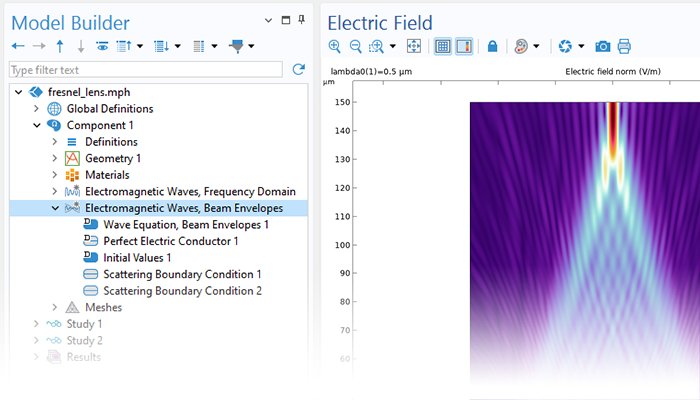Expand the Study 1 node
This screenshot has width=700, height=400.
36,324
